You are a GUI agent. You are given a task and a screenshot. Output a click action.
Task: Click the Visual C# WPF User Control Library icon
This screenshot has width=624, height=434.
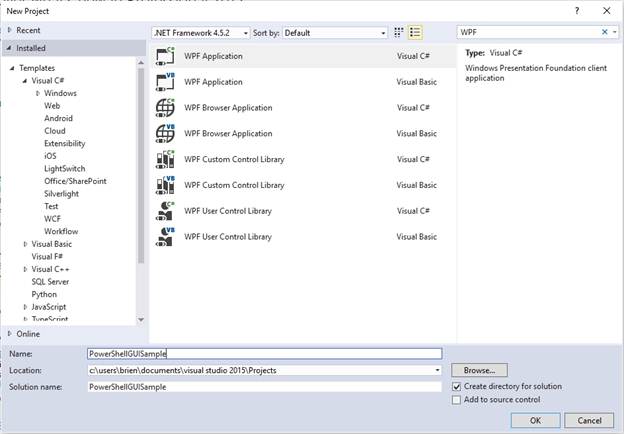coord(165,211)
